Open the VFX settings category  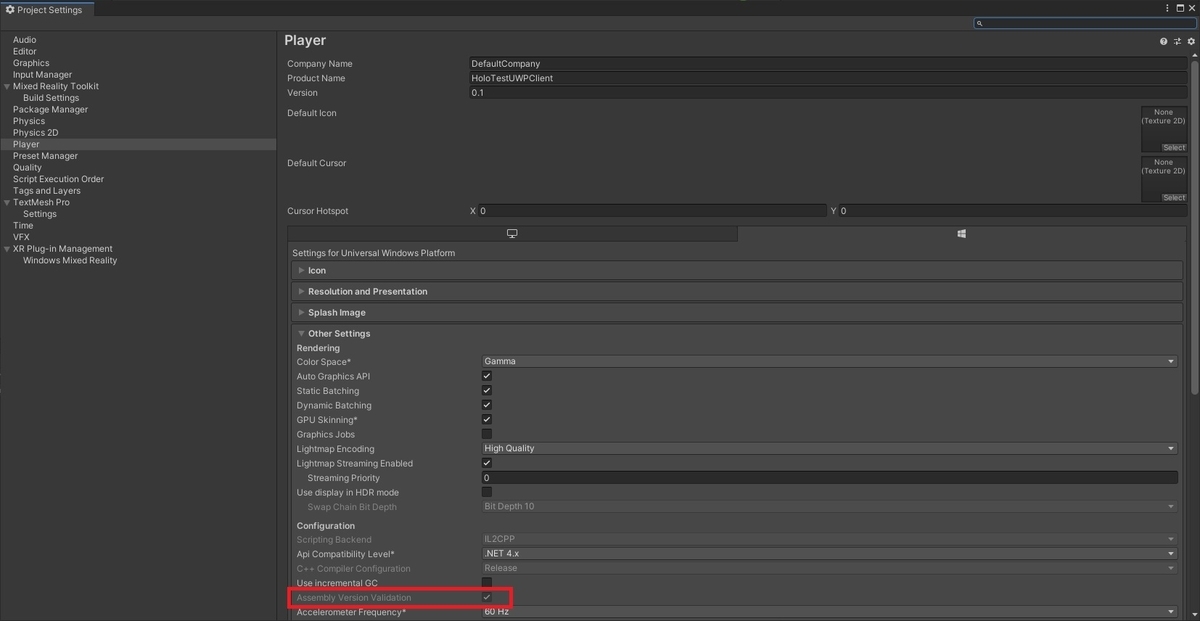(x=21, y=237)
